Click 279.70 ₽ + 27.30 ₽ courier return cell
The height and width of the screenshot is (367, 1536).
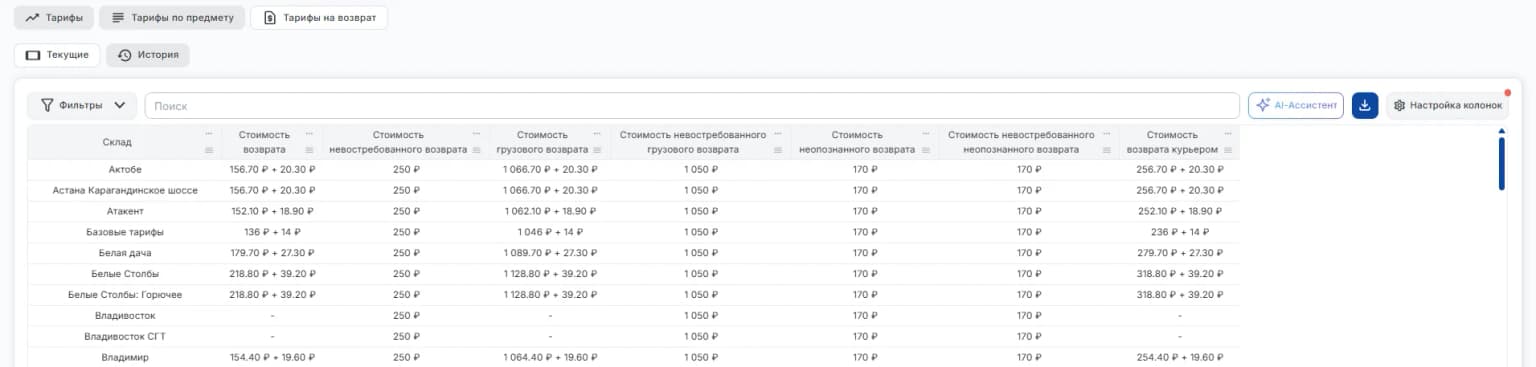click(x=1180, y=253)
